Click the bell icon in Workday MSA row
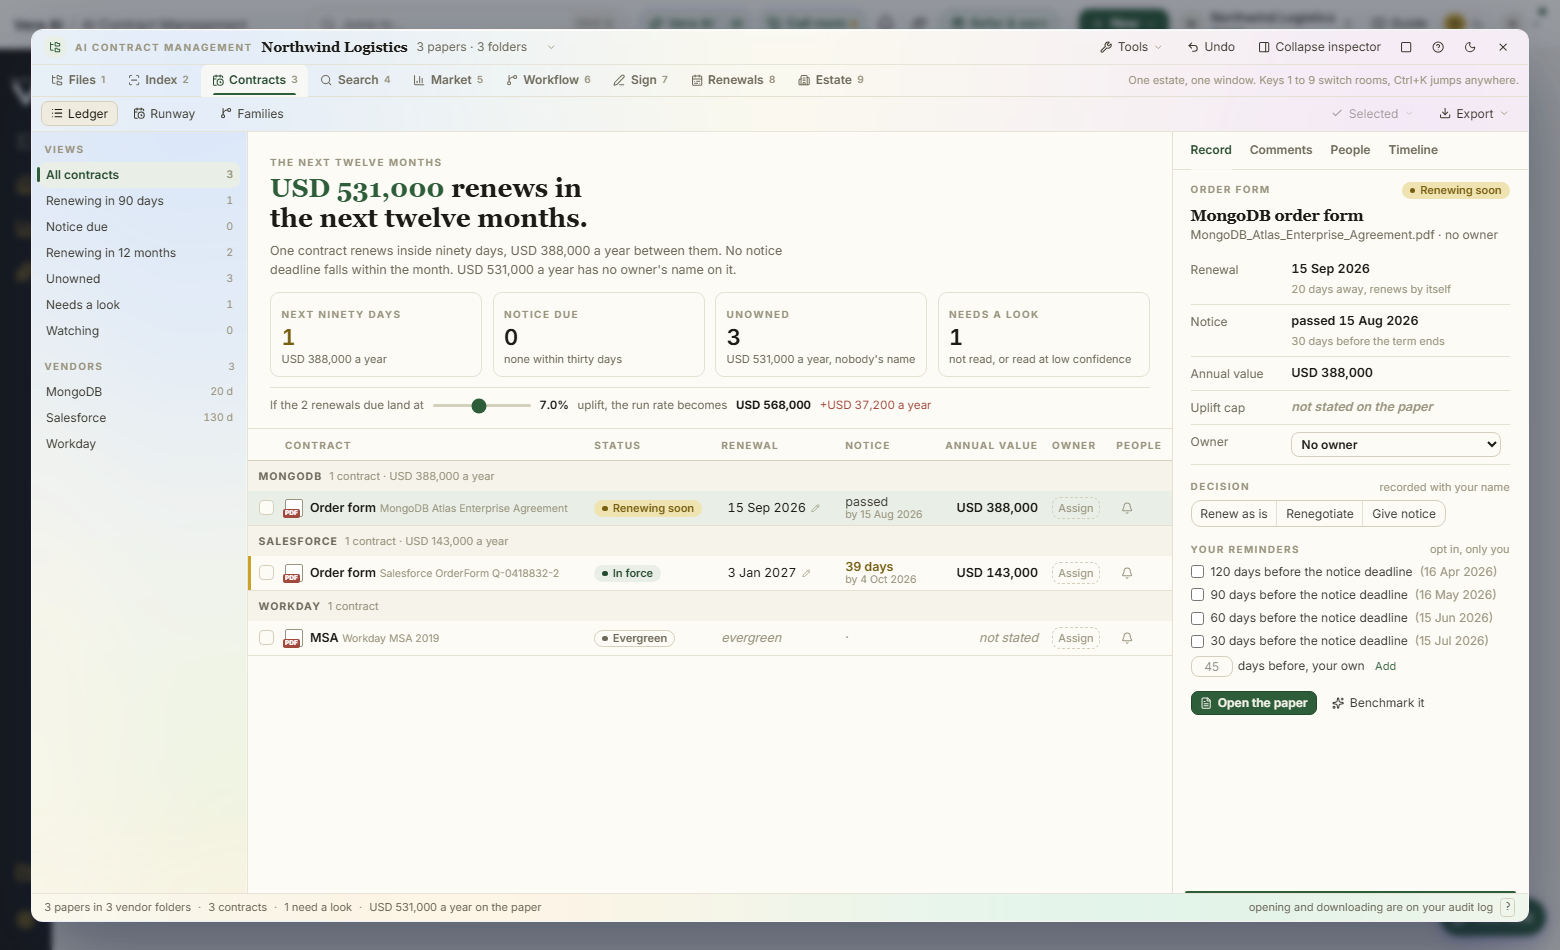This screenshot has height=950, width=1560. [x=1127, y=638]
